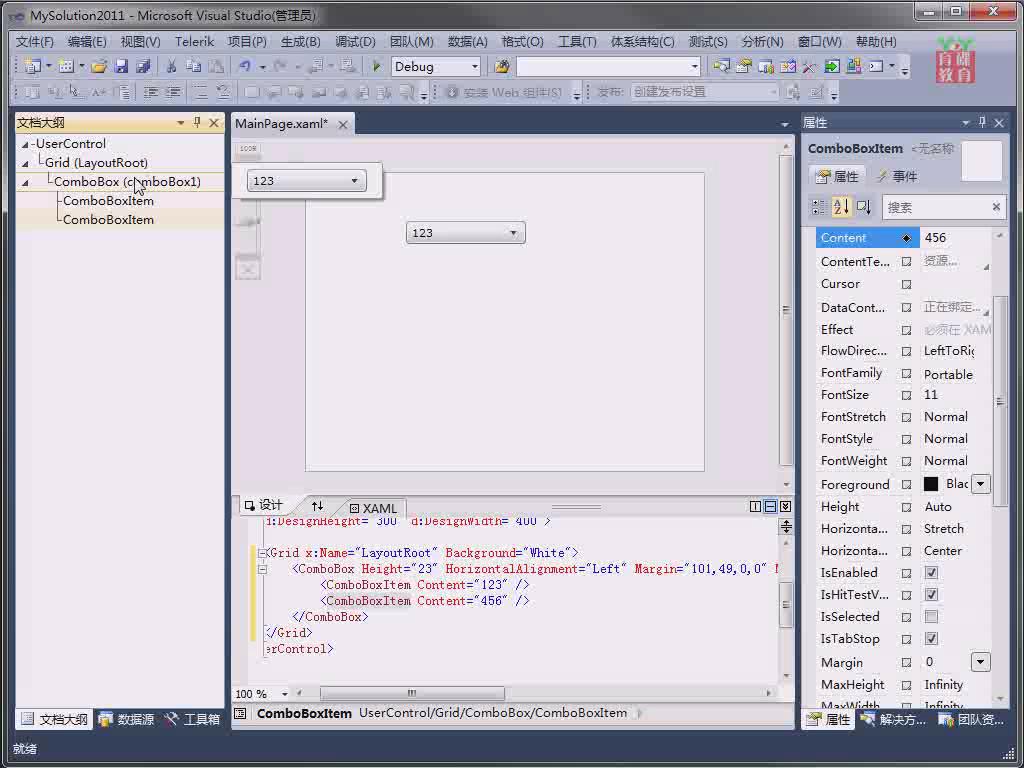1024x768 pixels.
Task: Click the Add New Item toolbar icon
Action: 65,66
